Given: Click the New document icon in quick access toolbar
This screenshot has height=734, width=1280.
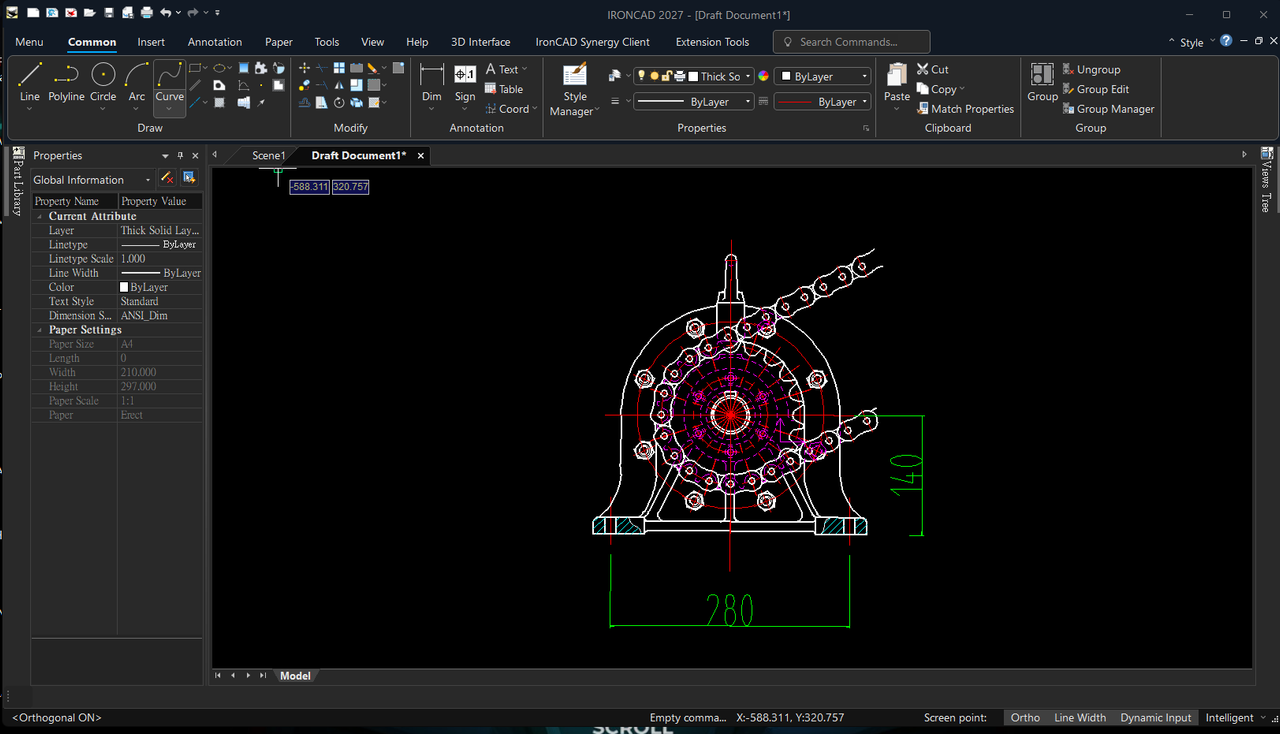Looking at the screenshot, I should [x=32, y=13].
